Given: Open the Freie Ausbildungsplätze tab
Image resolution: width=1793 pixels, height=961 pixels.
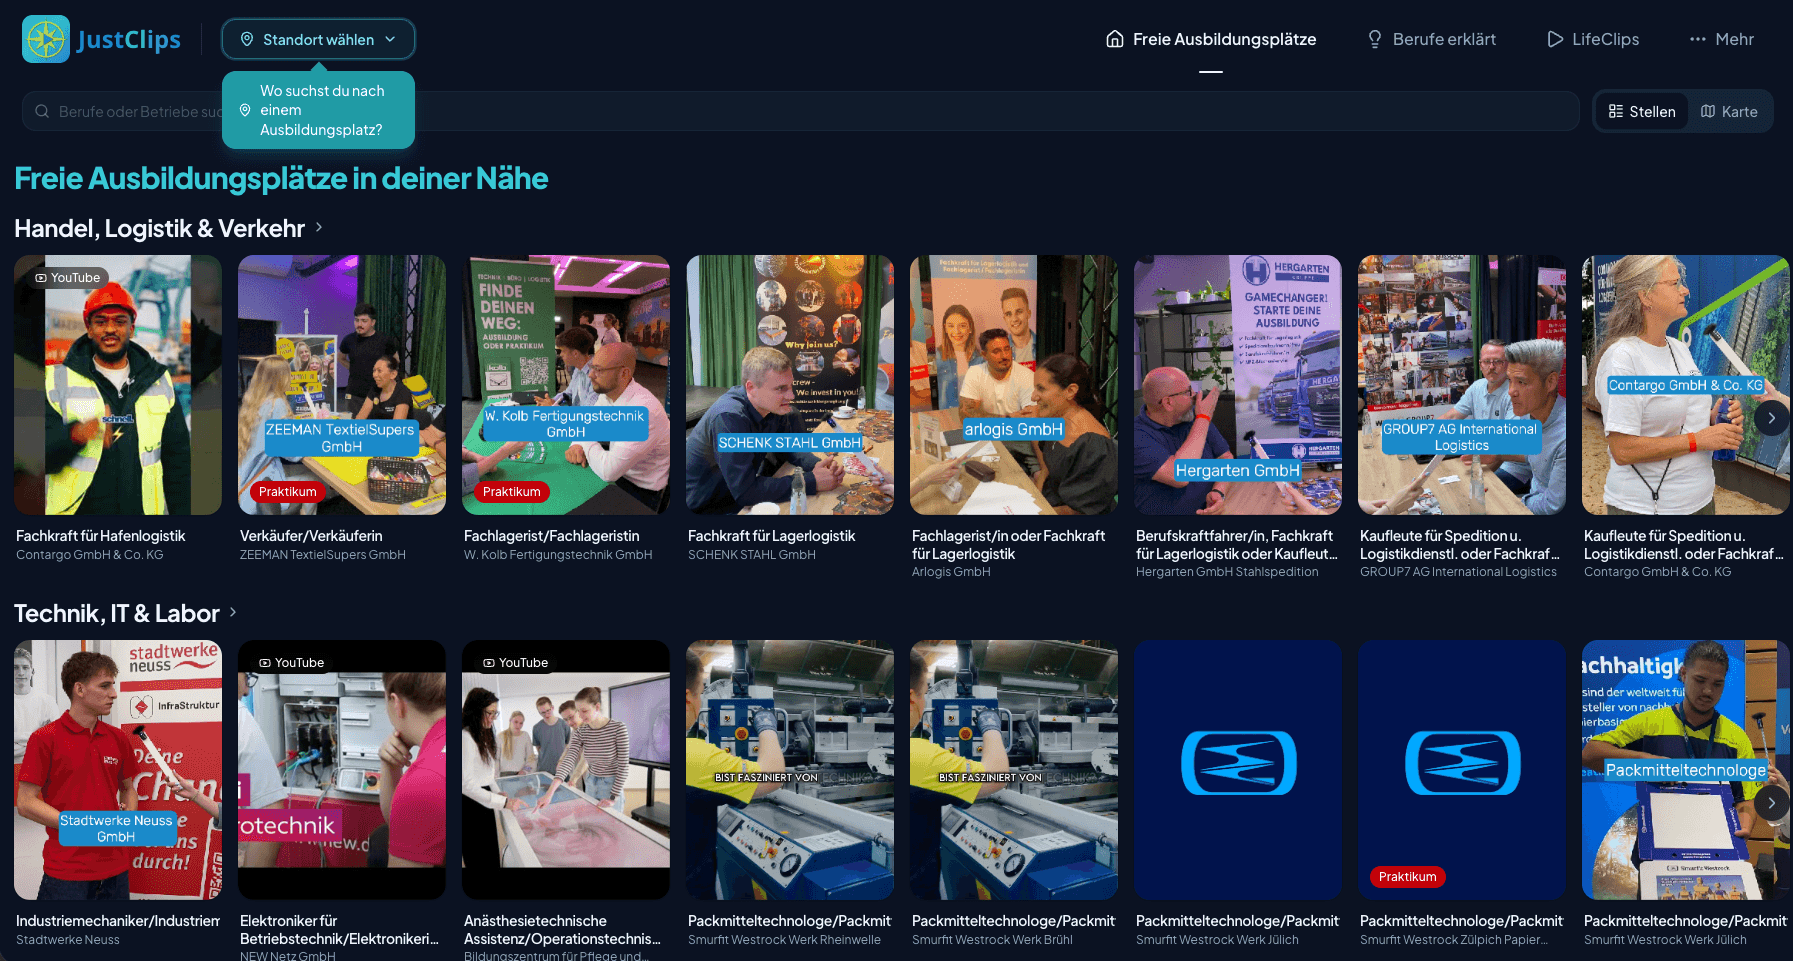Looking at the screenshot, I should click(x=1211, y=39).
